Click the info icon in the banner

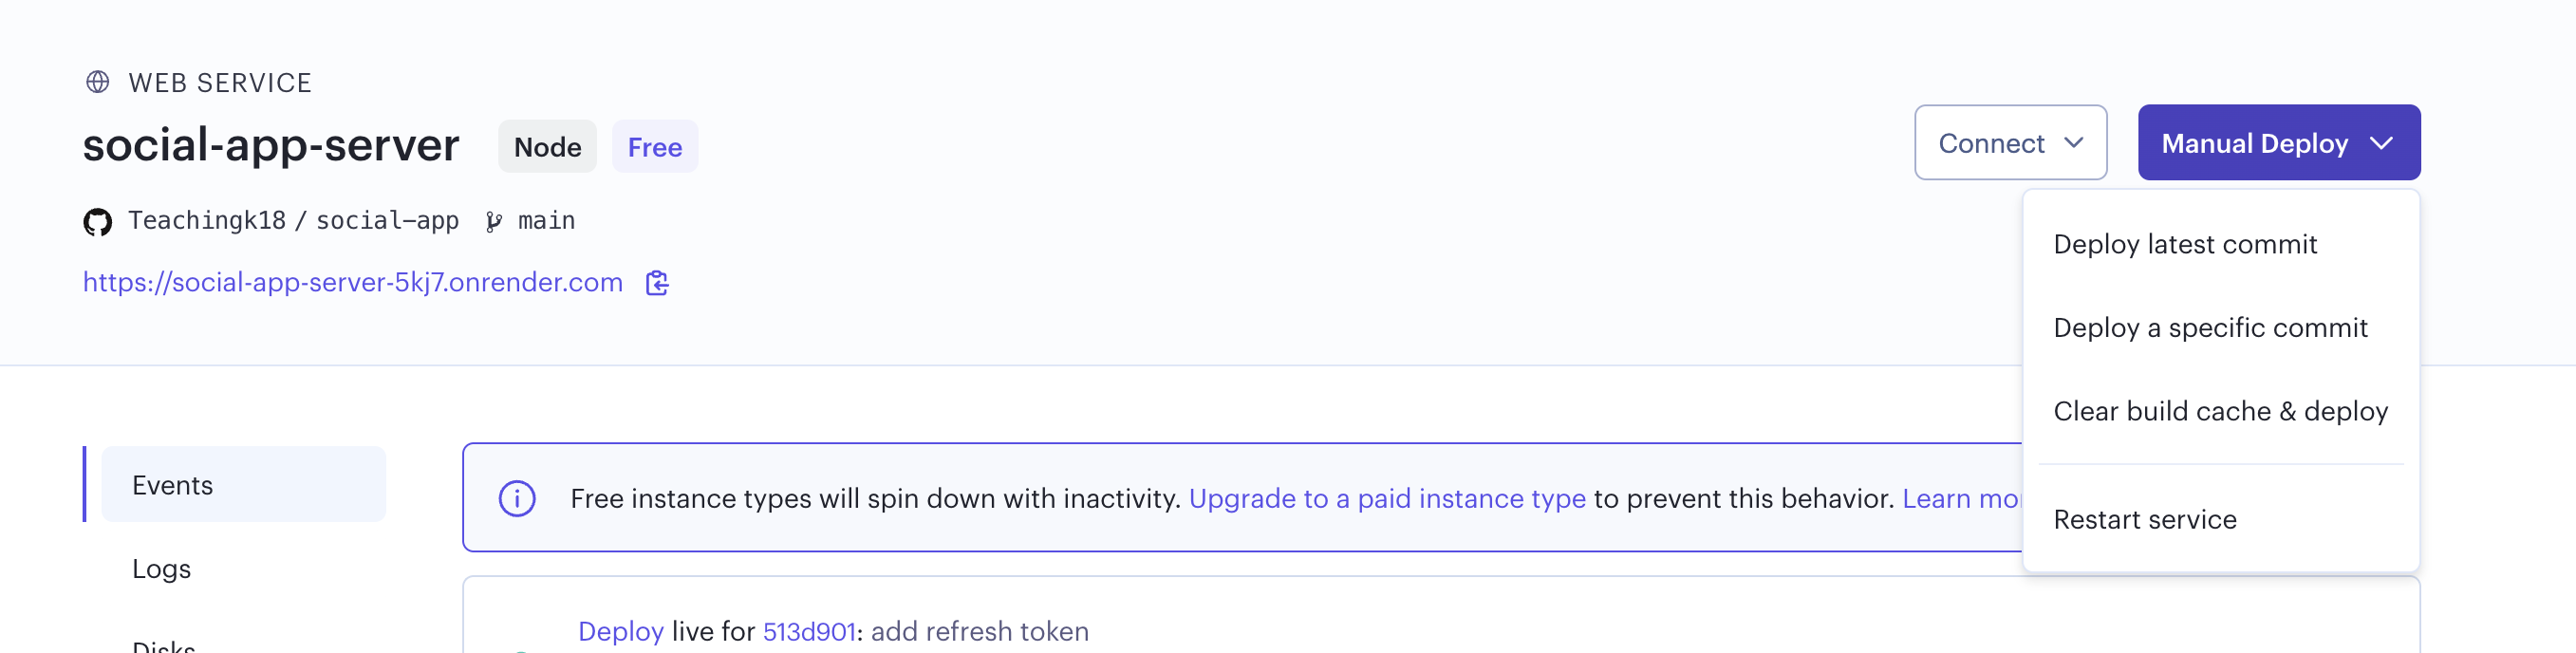coord(517,498)
